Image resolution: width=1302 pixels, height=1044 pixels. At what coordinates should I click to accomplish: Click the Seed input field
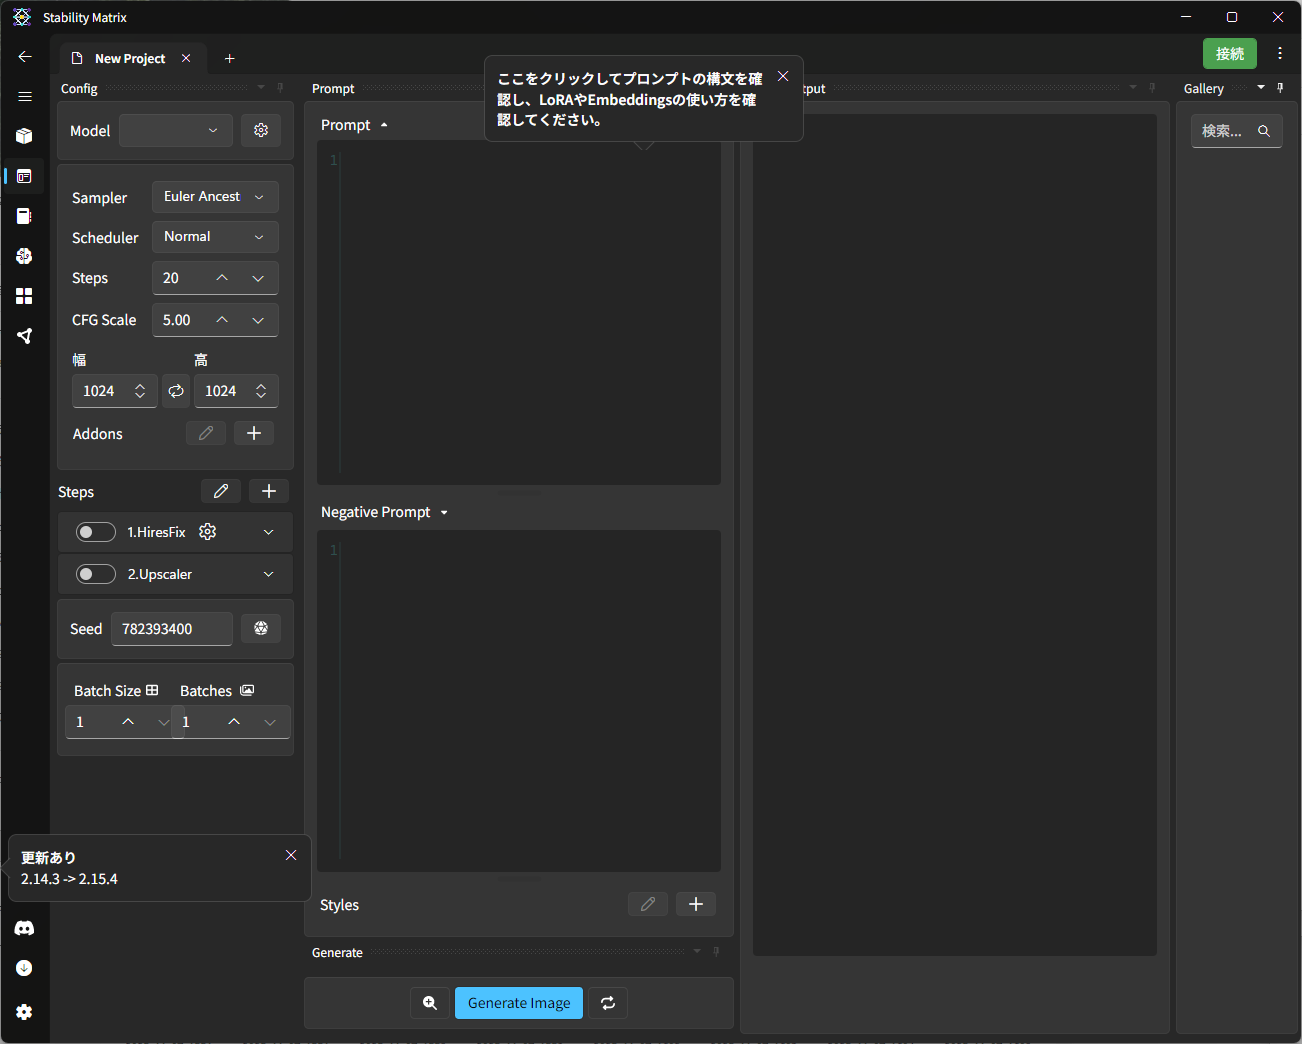(x=171, y=629)
